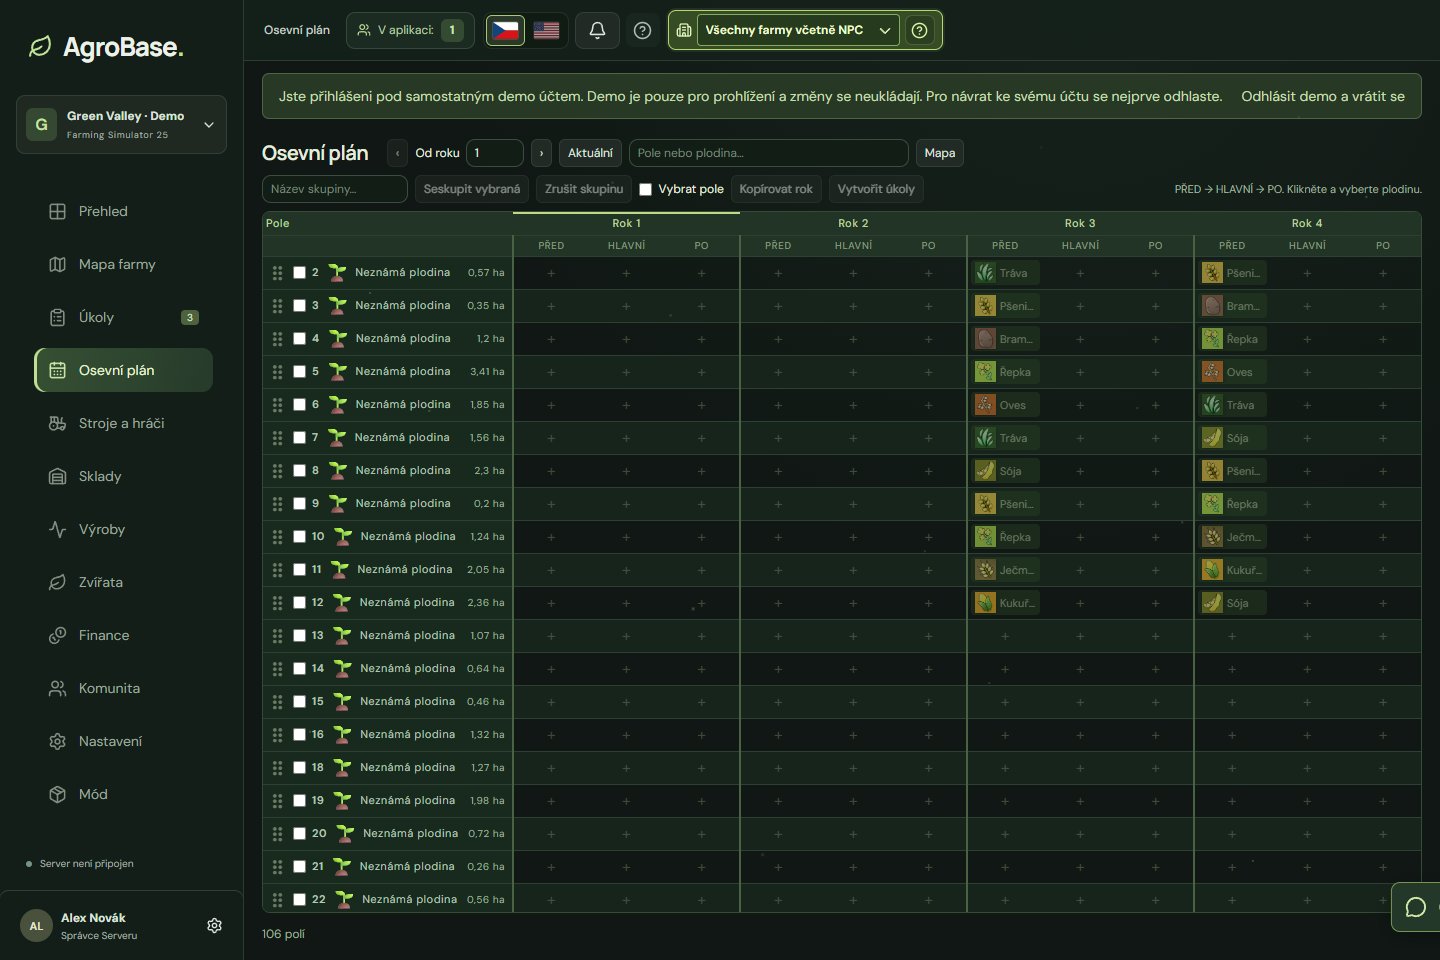Click the sprout icon of field 5
The width and height of the screenshot is (1440, 960).
click(338, 371)
